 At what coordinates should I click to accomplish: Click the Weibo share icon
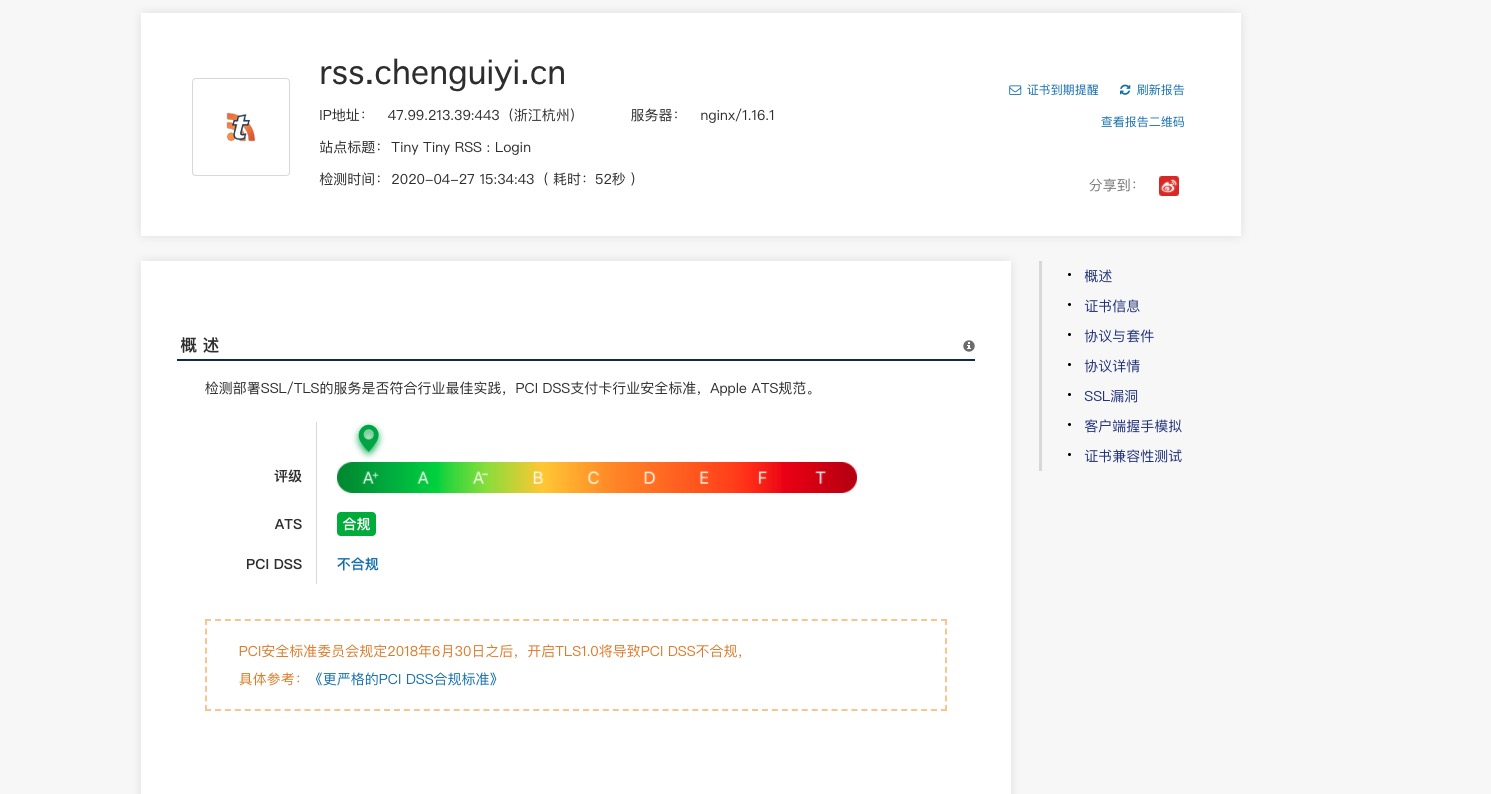pyautogui.click(x=1168, y=186)
